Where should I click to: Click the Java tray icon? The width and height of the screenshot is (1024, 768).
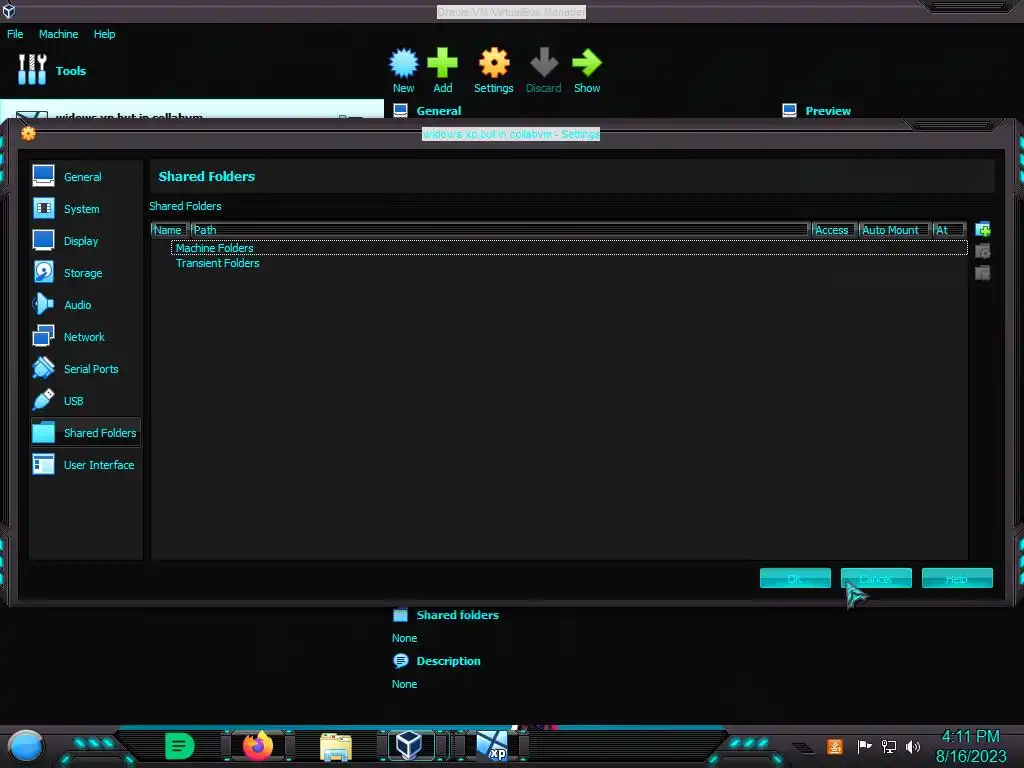coord(835,746)
